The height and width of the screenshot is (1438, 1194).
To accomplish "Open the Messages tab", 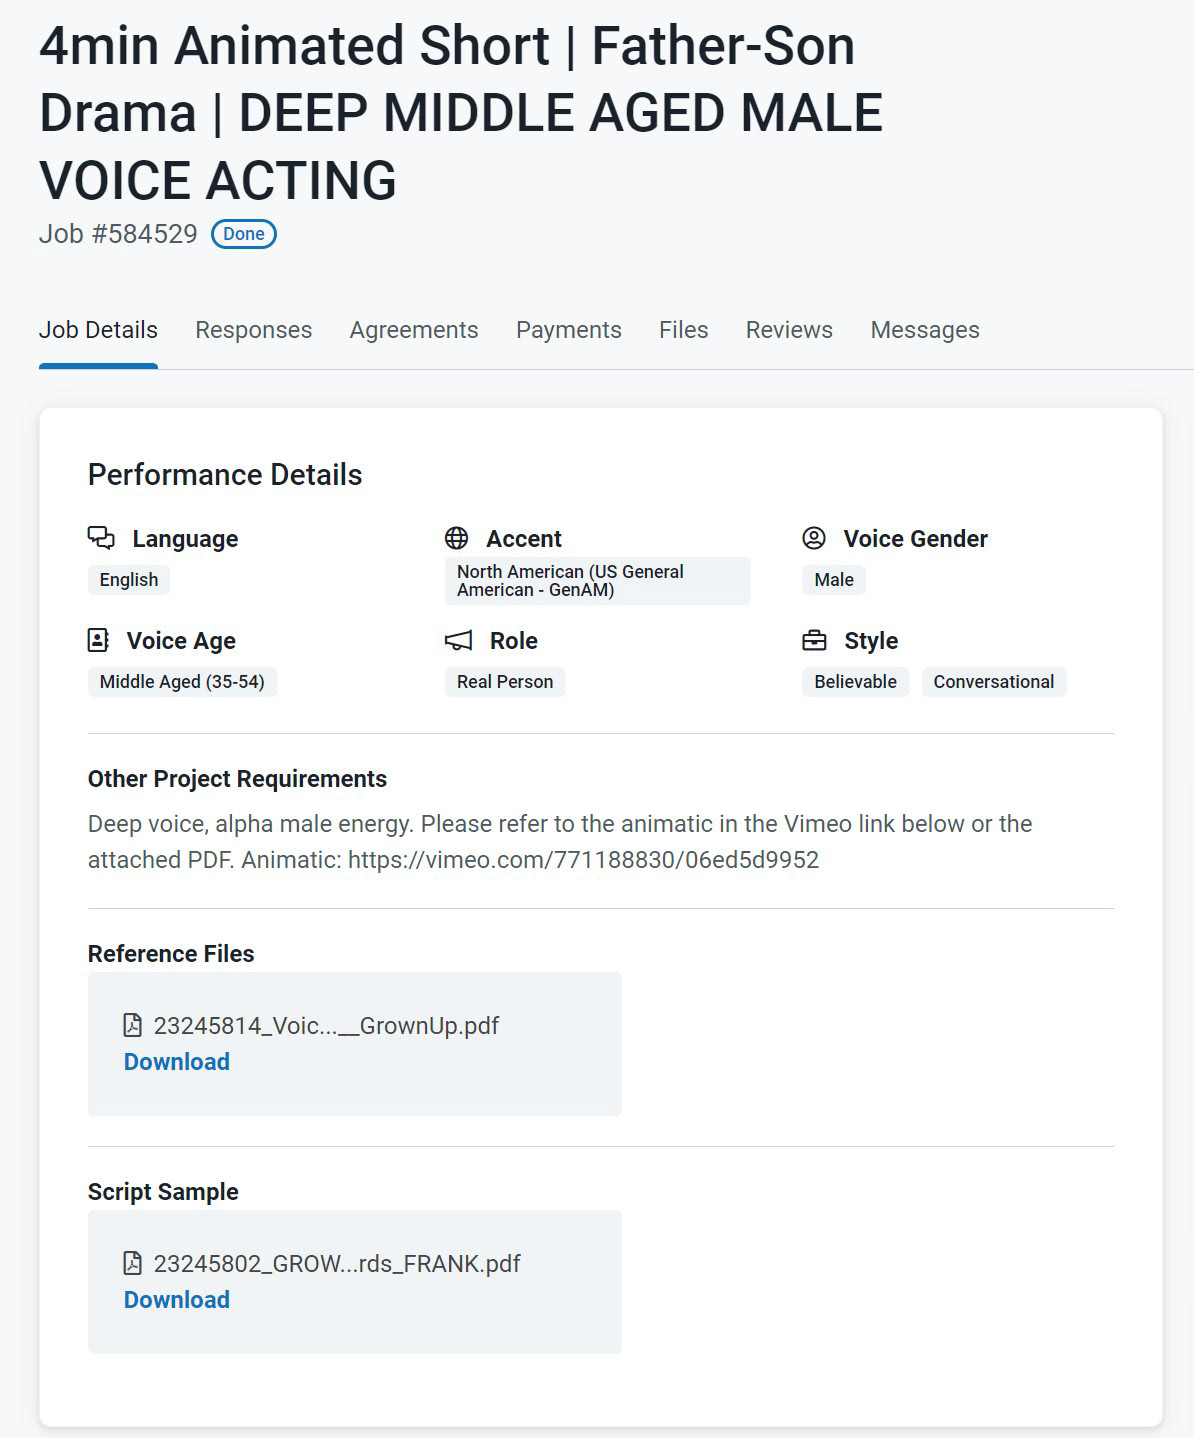I will tap(925, 330).
